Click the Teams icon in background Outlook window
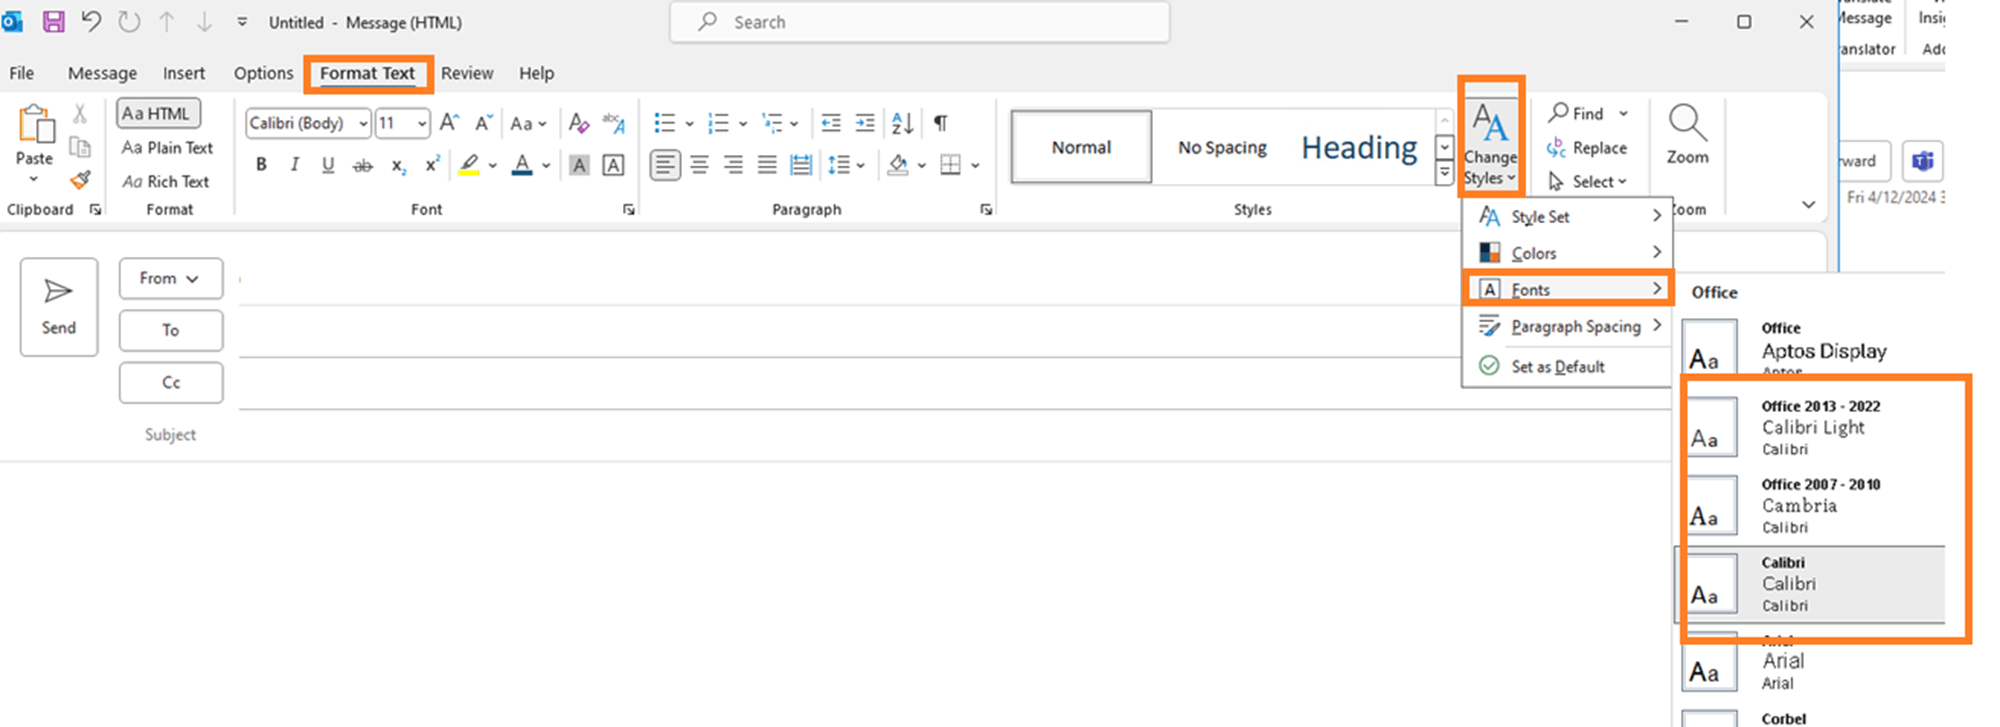This screenshot has width=2000, height=727. point(1922,161)
